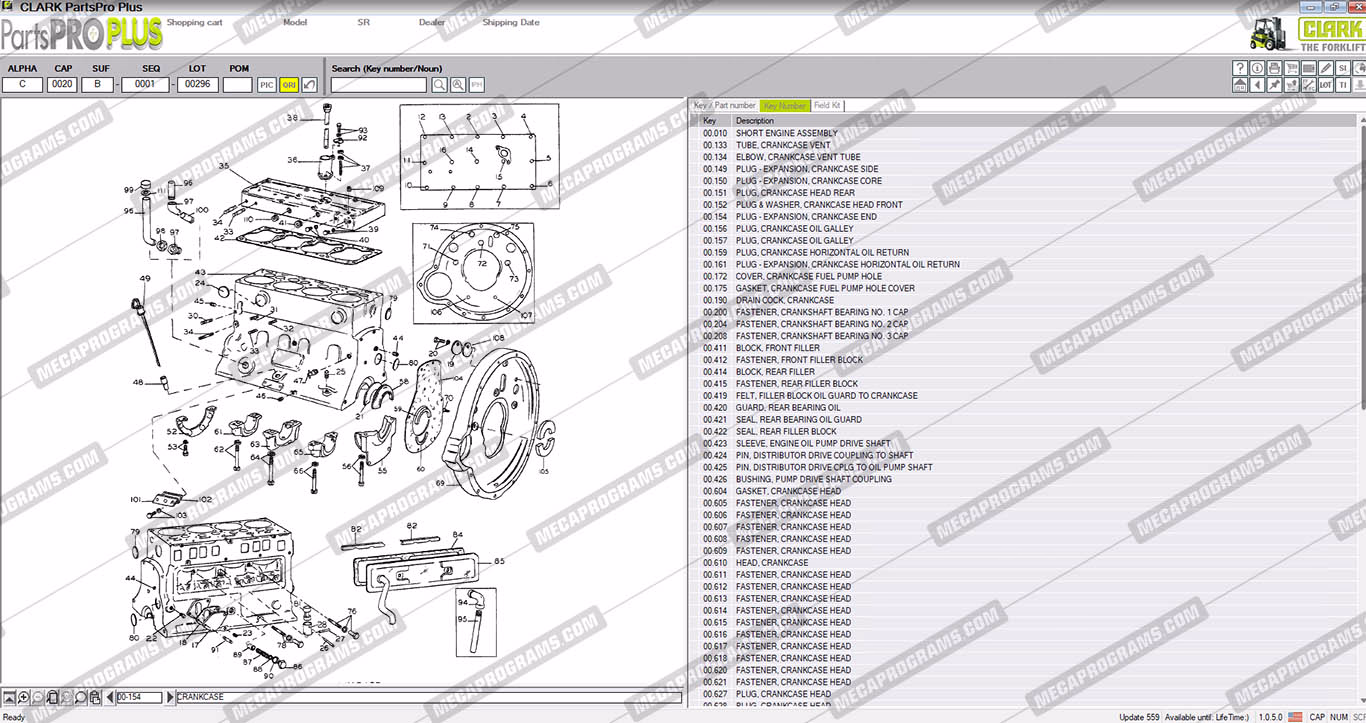Select FELT, FILLER BLOCK OIL GUARD row
This screenshot has height=723, width=1366.
pyautogui.click(x=1024, y=396)
